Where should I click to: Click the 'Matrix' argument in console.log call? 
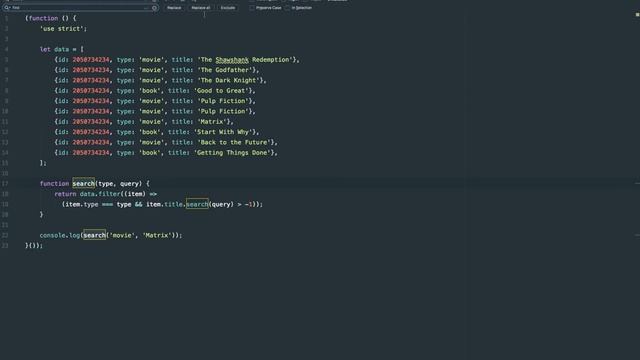tap(157, 235)
